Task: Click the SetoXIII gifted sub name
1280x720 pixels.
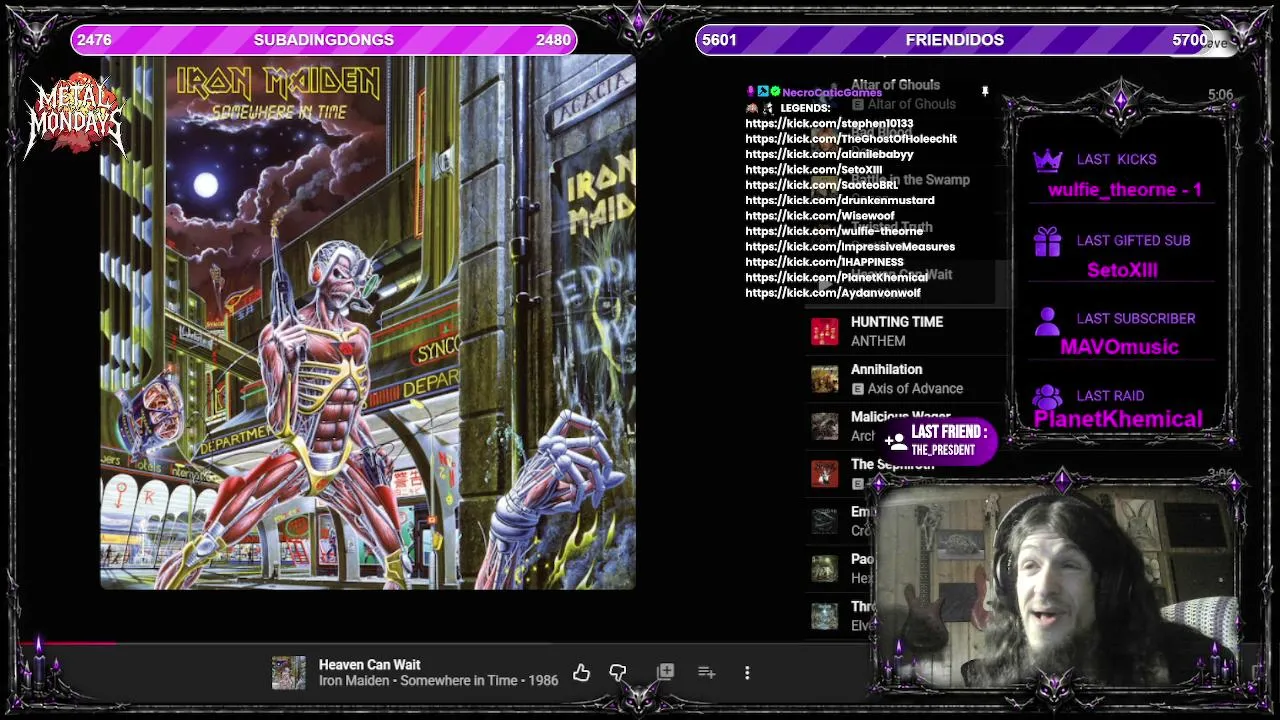Action: point(1122,270)
